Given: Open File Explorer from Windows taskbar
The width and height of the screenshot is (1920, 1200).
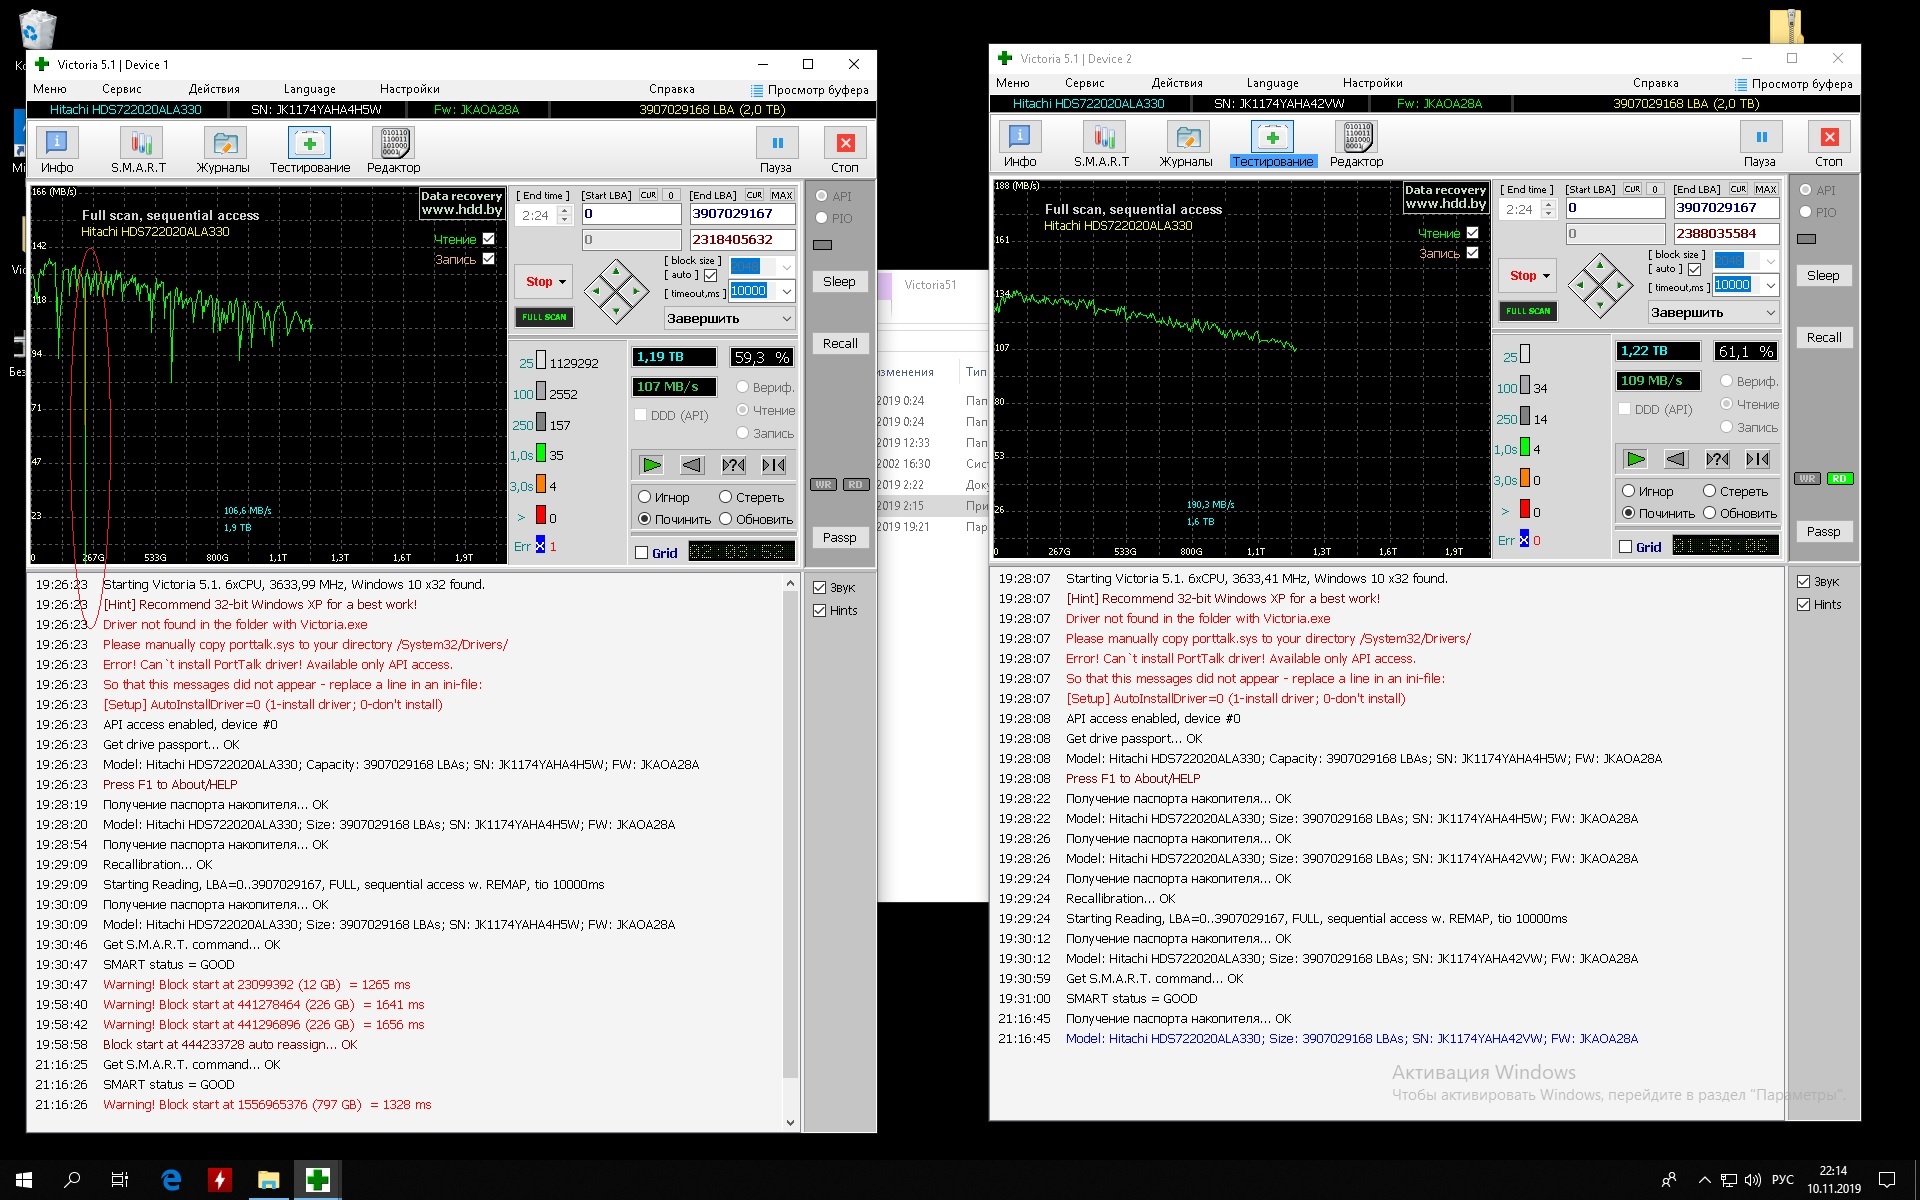Looking at the screenshot, I should 268,1180.
